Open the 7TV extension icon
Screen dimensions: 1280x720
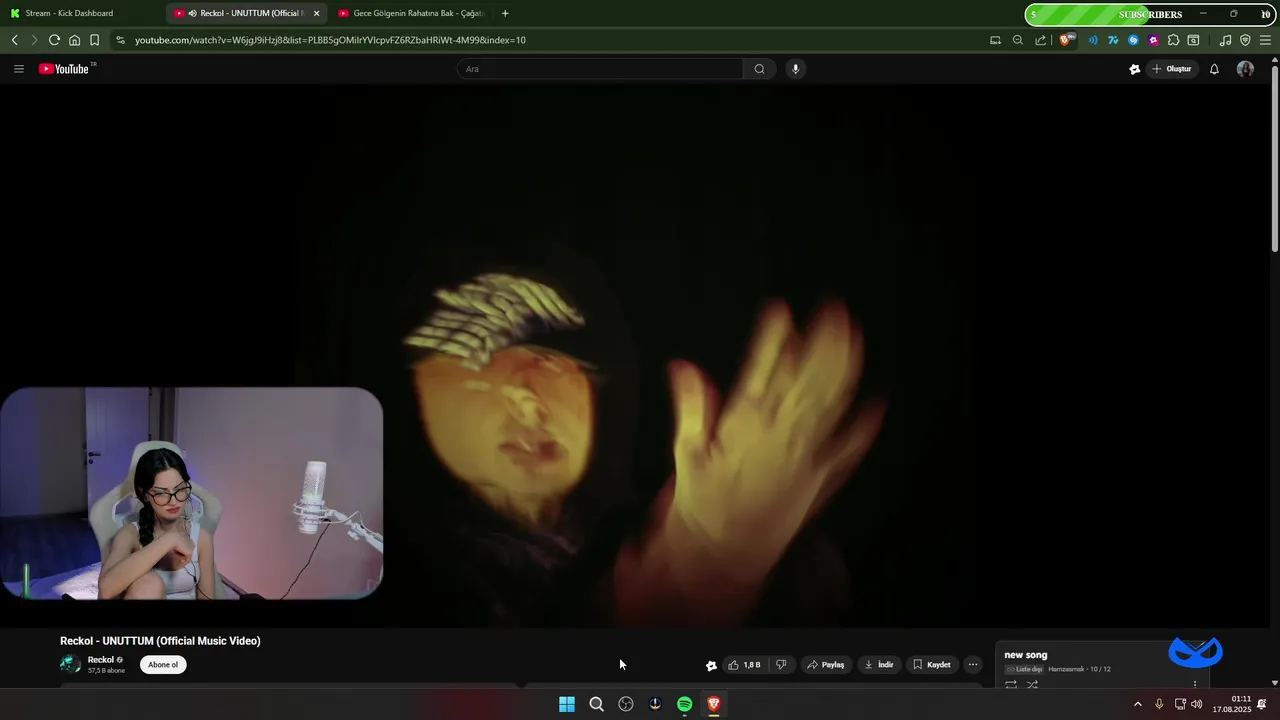(x=1113, y=40)
